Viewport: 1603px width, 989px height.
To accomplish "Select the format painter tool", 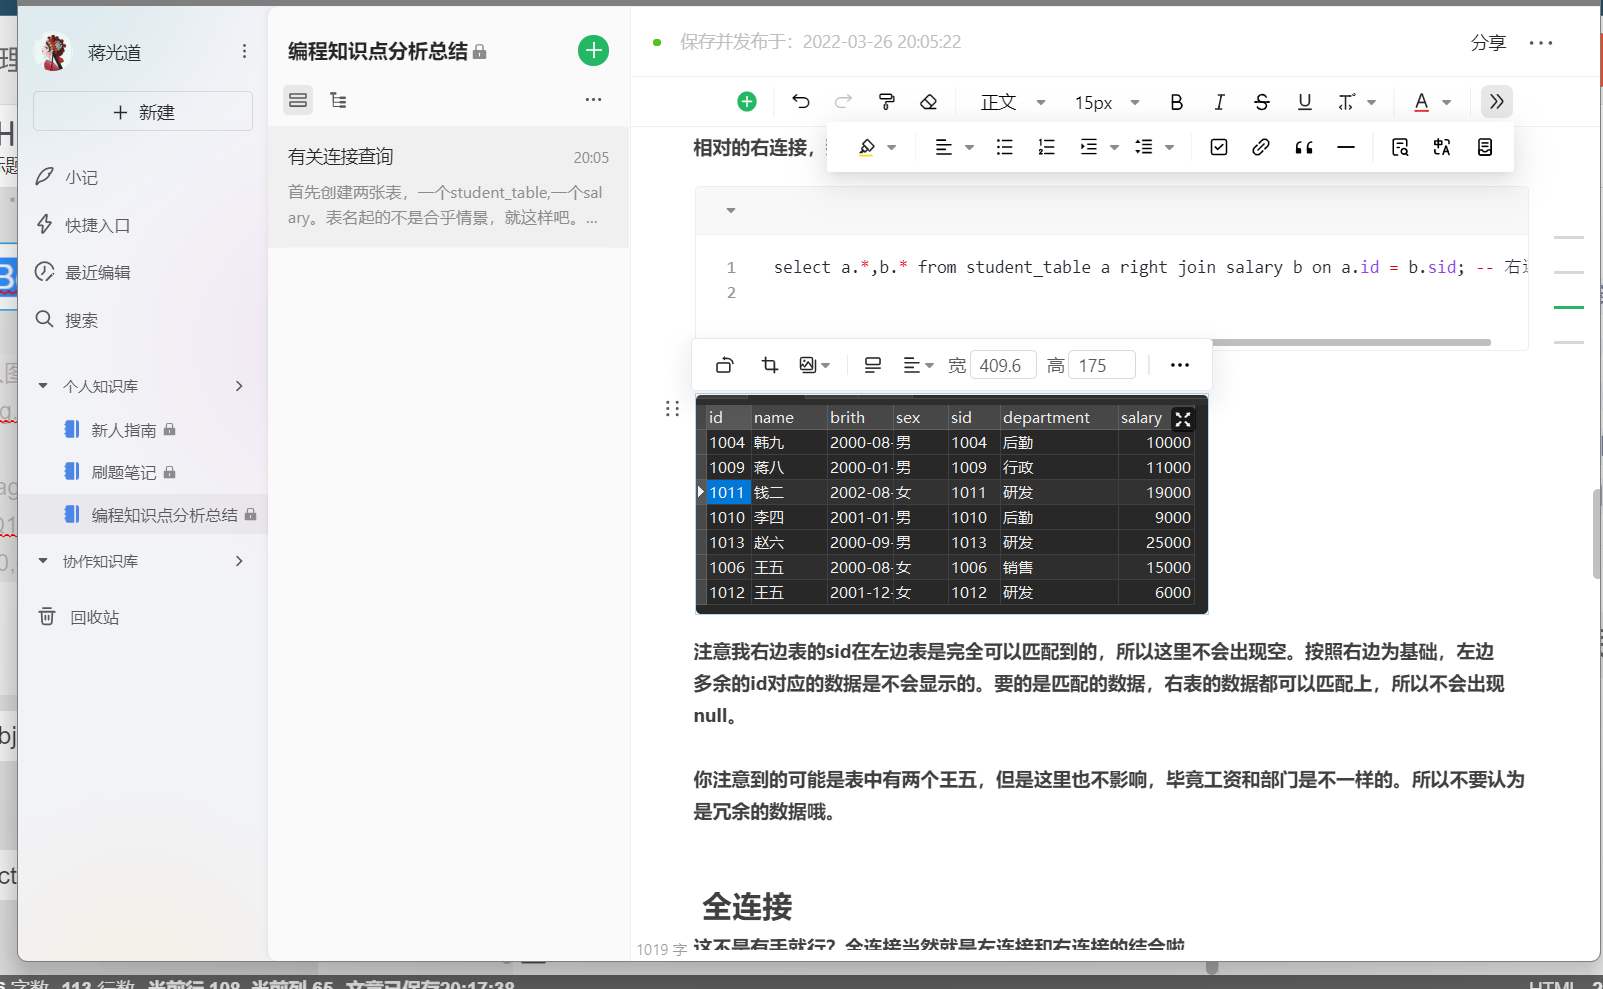I will (x=886, y=101).
